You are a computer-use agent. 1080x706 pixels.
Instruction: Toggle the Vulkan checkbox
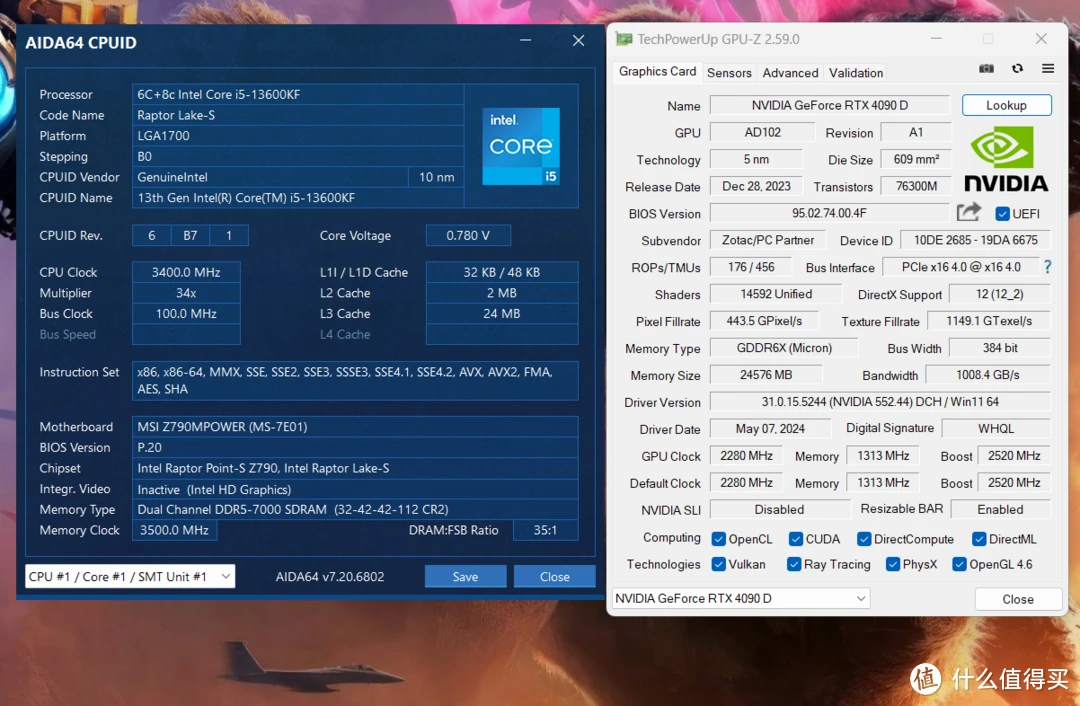tap(718, 564)
